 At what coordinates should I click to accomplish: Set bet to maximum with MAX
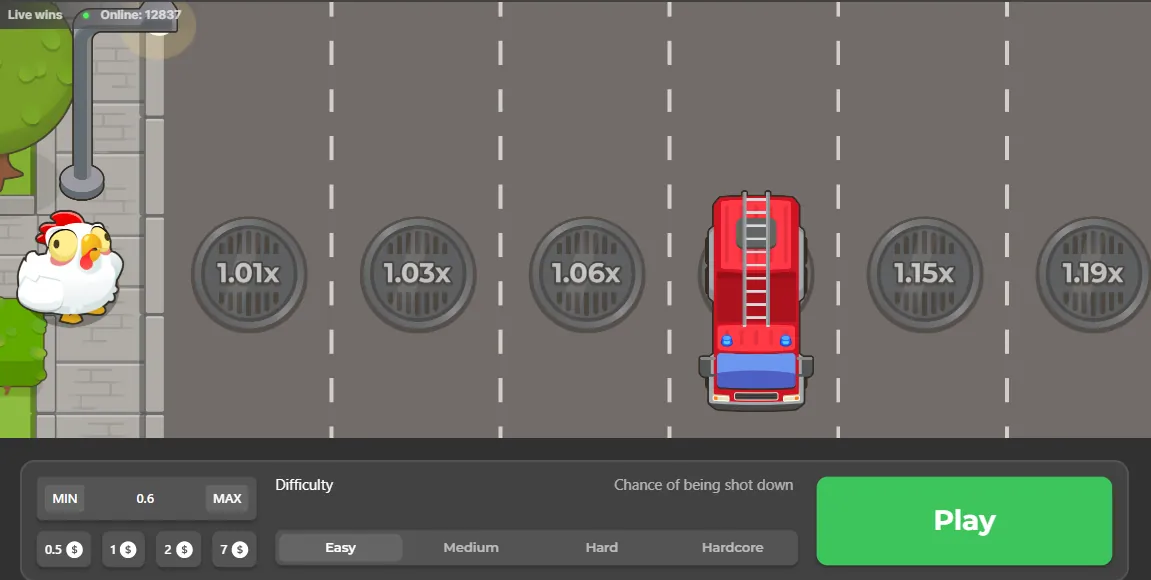coord(227,499)
